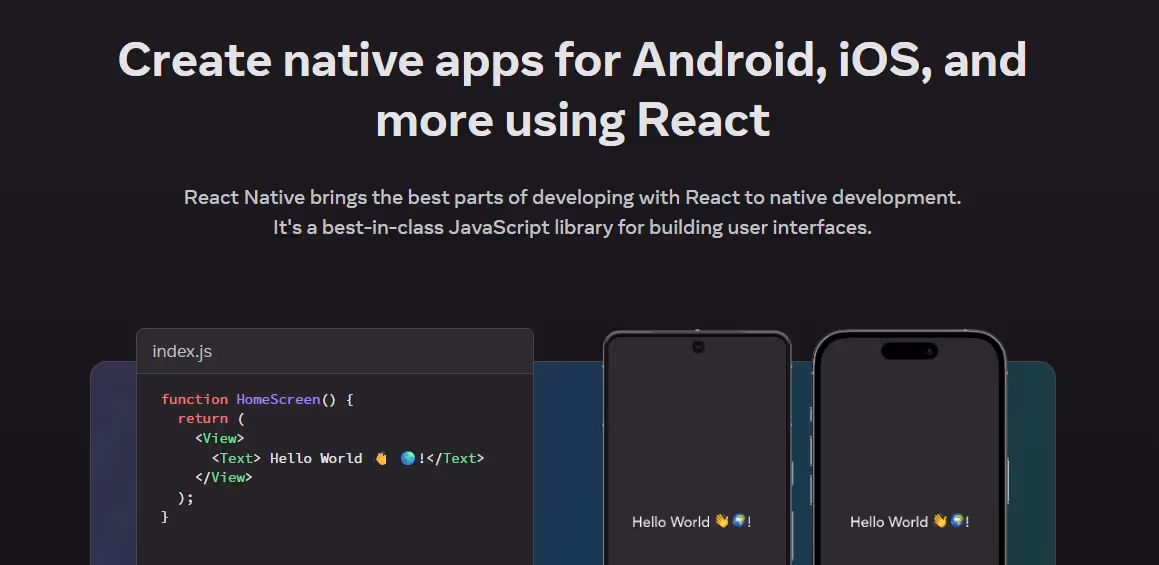
Task: Click the main heading about native apps
Action: [573, 89]
